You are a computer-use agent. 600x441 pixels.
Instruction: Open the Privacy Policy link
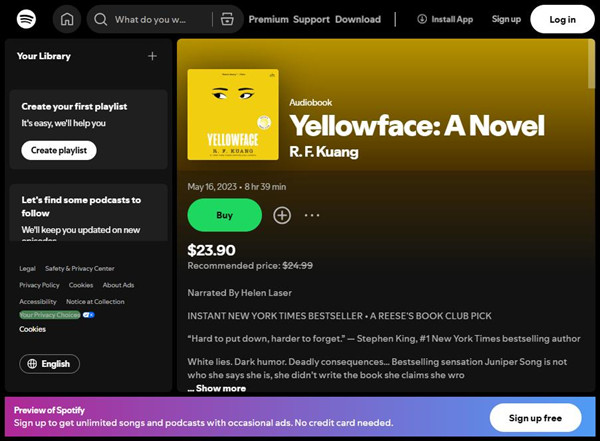coord(39,285)
